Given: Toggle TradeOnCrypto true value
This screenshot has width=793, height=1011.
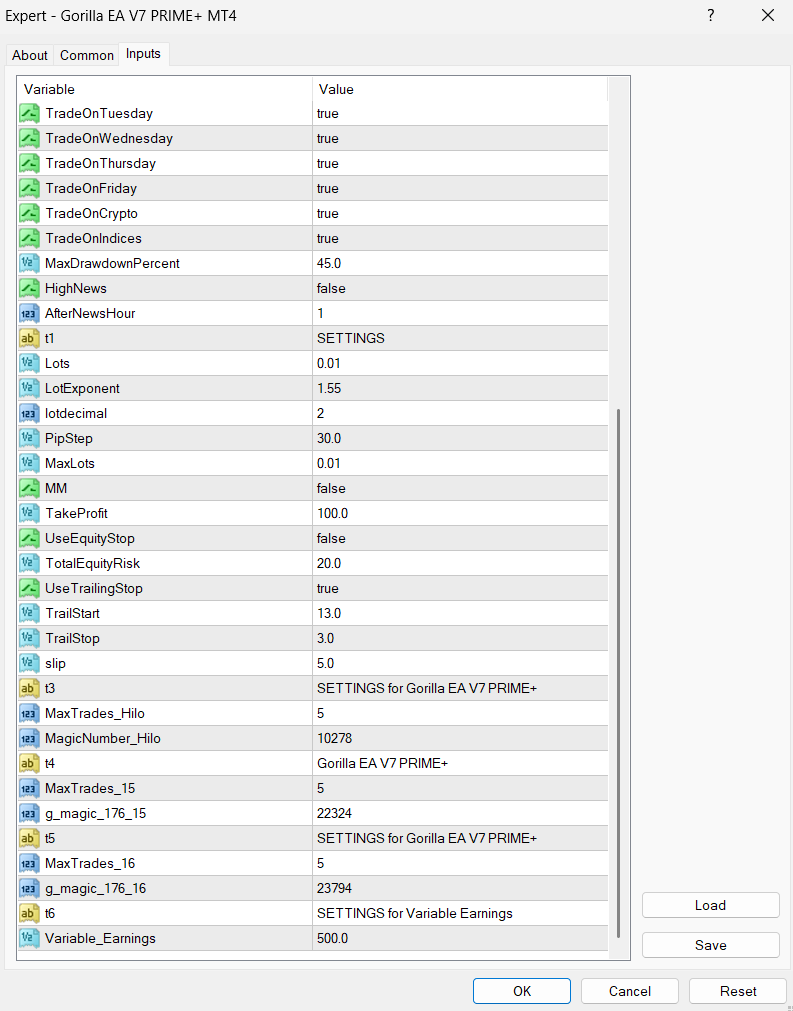Looking at the screenshot, I should pos(460,214).
